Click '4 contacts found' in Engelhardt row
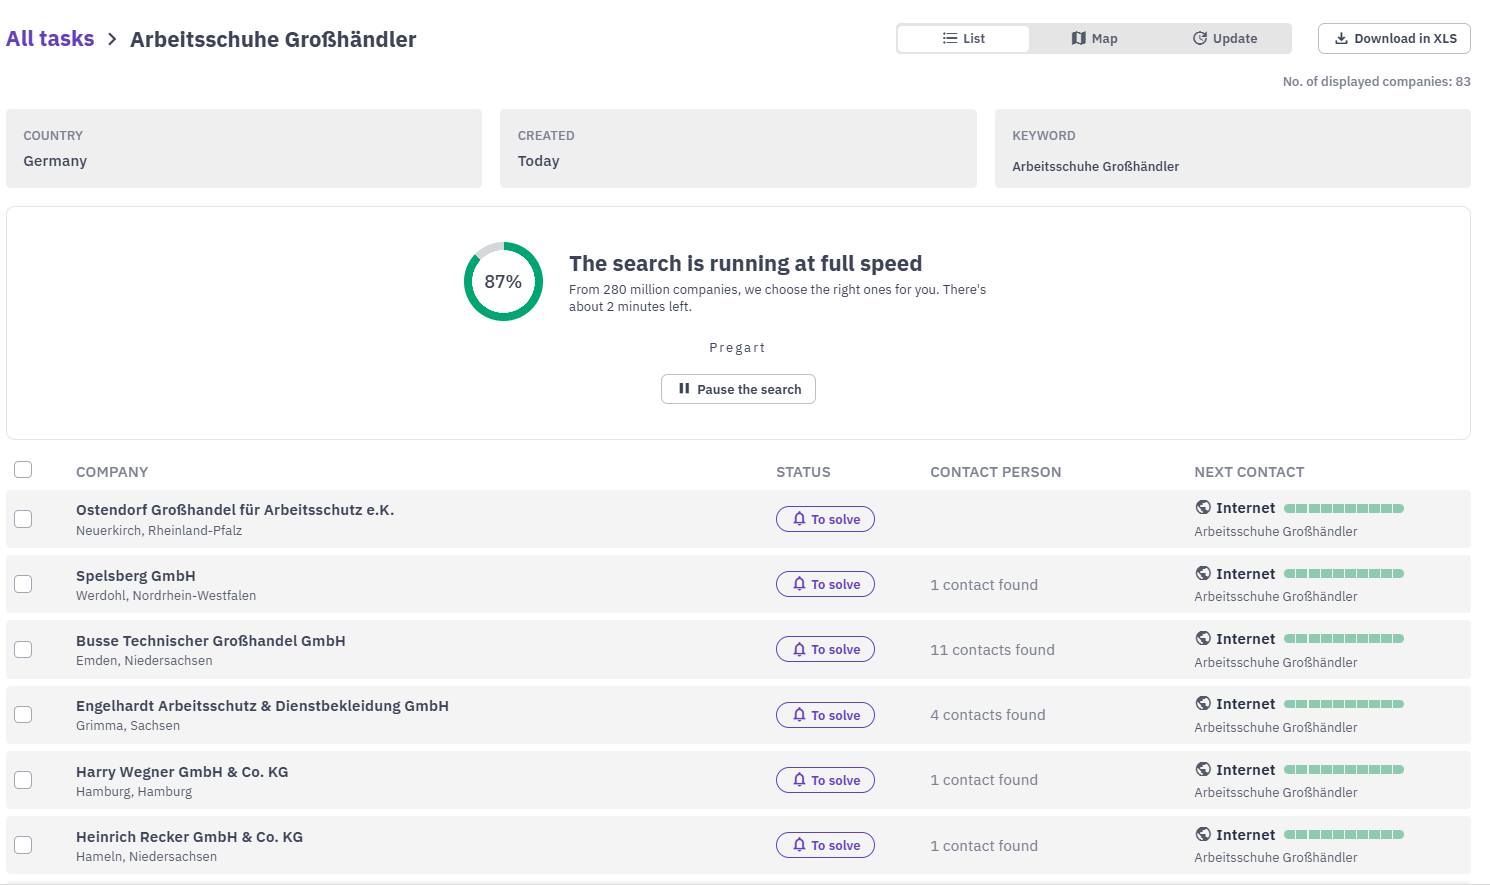The width and height of the screenshot is (1490, 885). tap(988, 715)
